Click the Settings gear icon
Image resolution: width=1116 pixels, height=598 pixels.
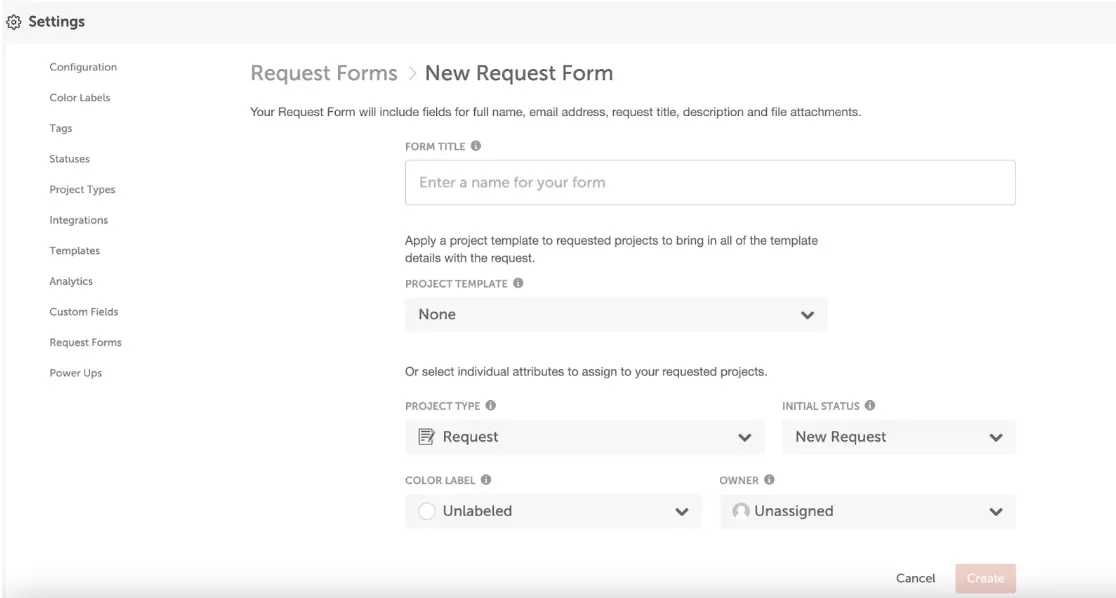(x=15, y=22)
